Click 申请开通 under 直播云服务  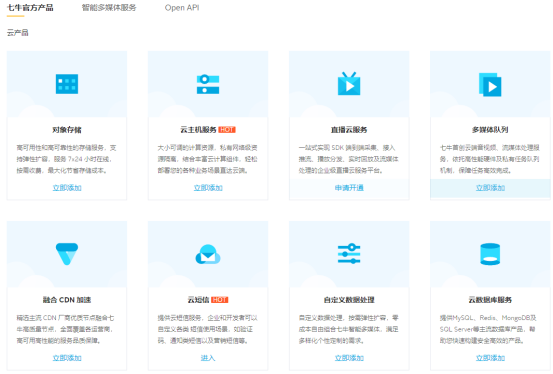point(349,188)
